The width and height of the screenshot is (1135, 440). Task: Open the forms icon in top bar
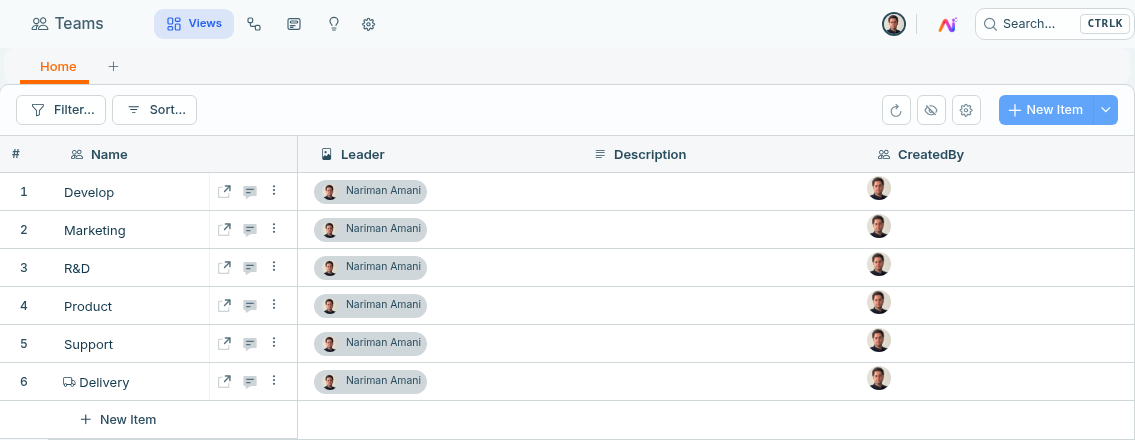(x=294, y=24)
